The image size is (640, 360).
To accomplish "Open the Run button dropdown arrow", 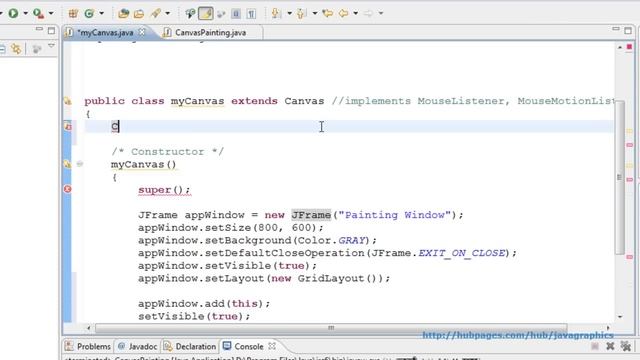I will point(25,13).
